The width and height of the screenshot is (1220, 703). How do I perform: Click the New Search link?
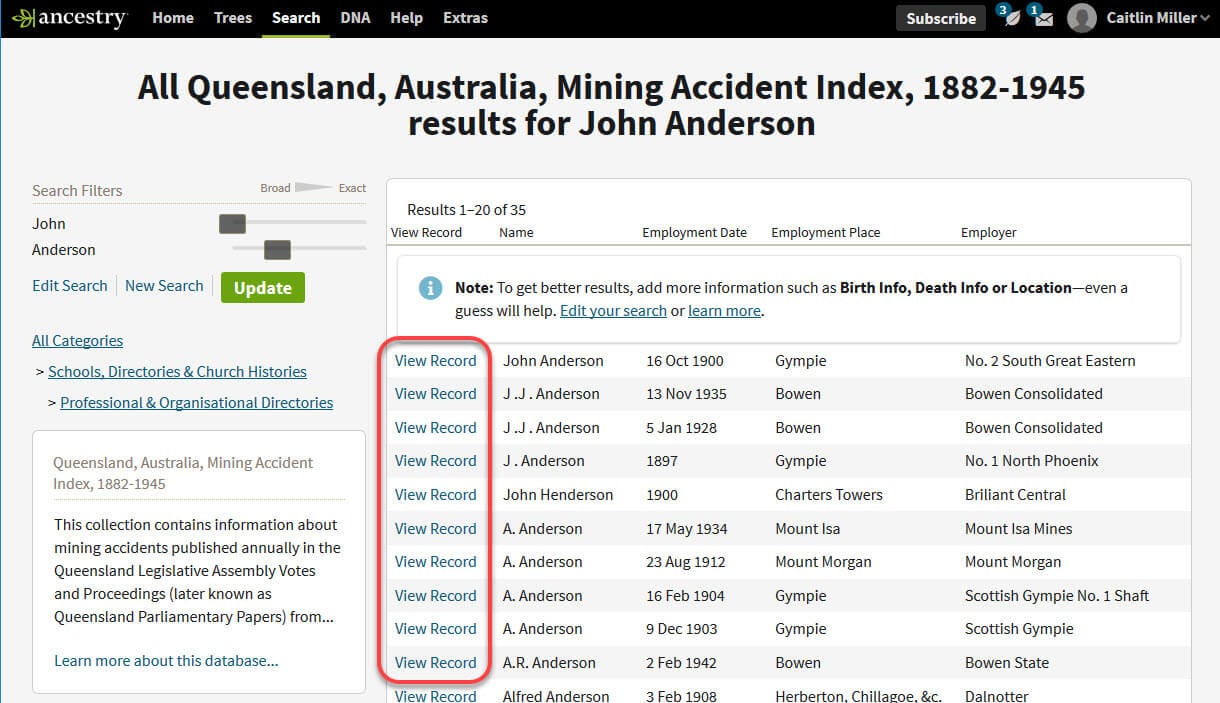164,286
